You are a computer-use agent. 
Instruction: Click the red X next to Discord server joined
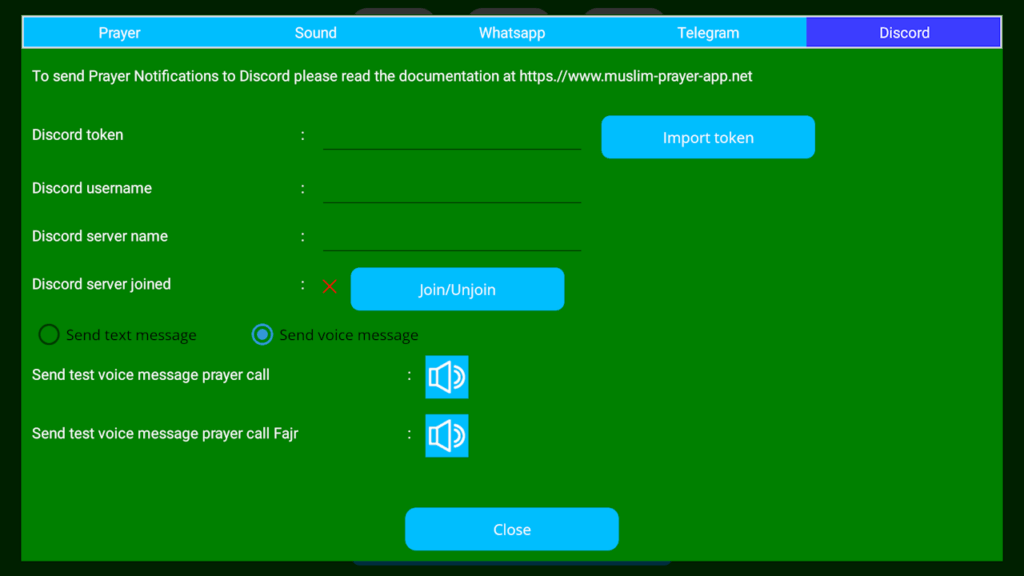[330, 286]
